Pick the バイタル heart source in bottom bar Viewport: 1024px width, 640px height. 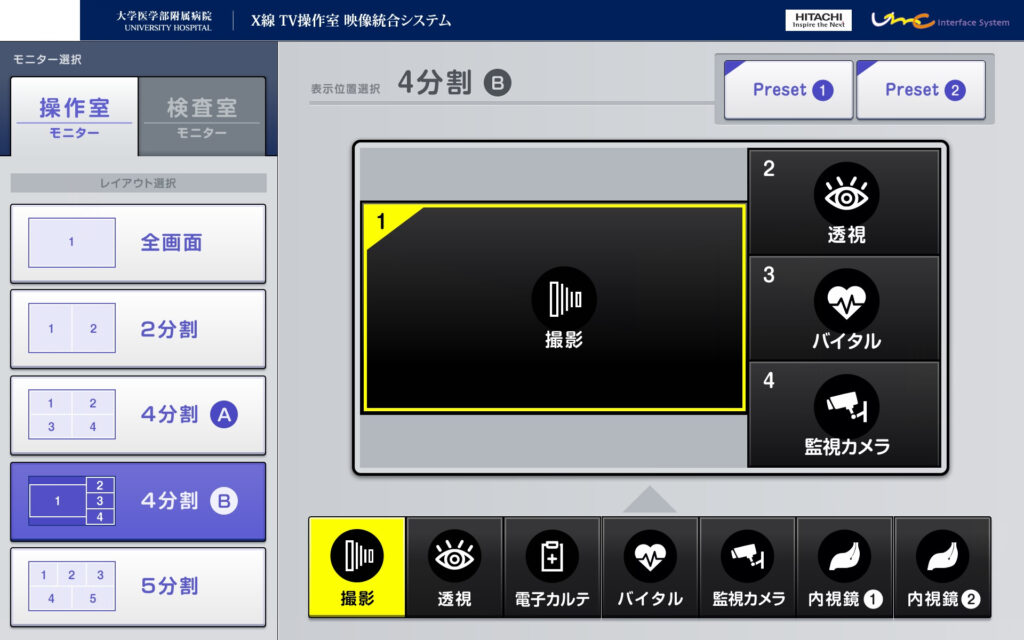(x=650, y=566)
